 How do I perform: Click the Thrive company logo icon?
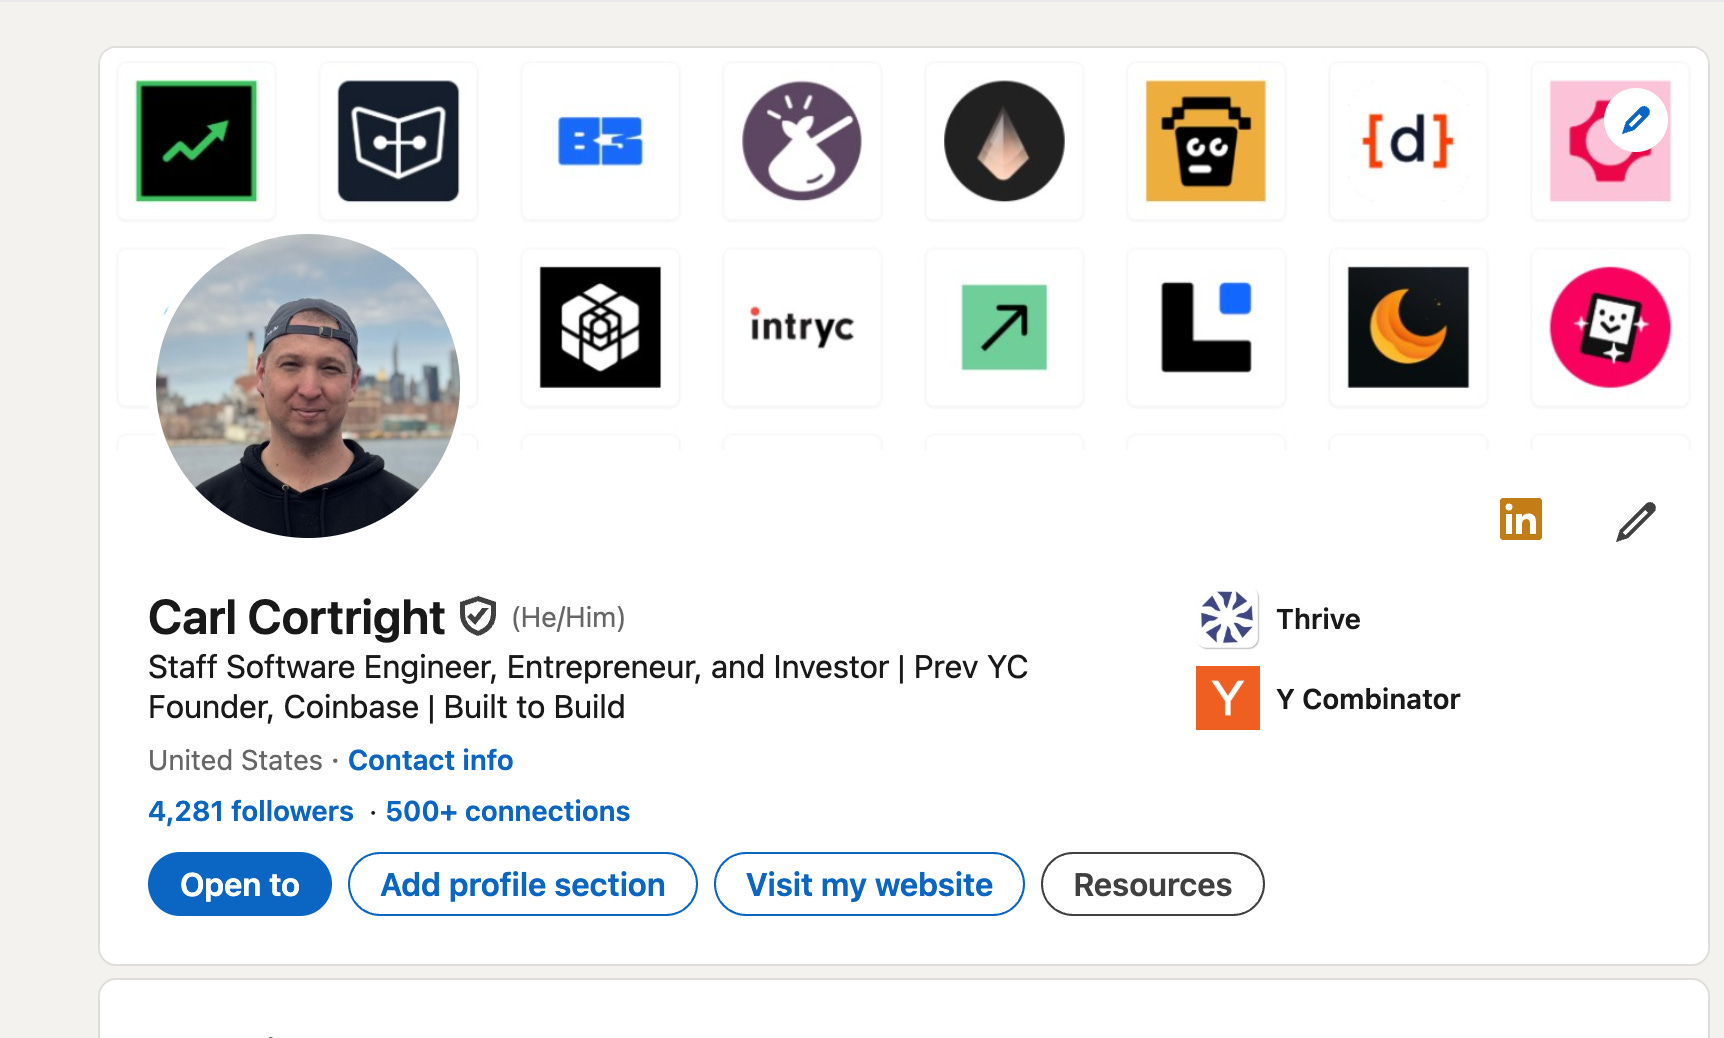(x=1227, y=618)
